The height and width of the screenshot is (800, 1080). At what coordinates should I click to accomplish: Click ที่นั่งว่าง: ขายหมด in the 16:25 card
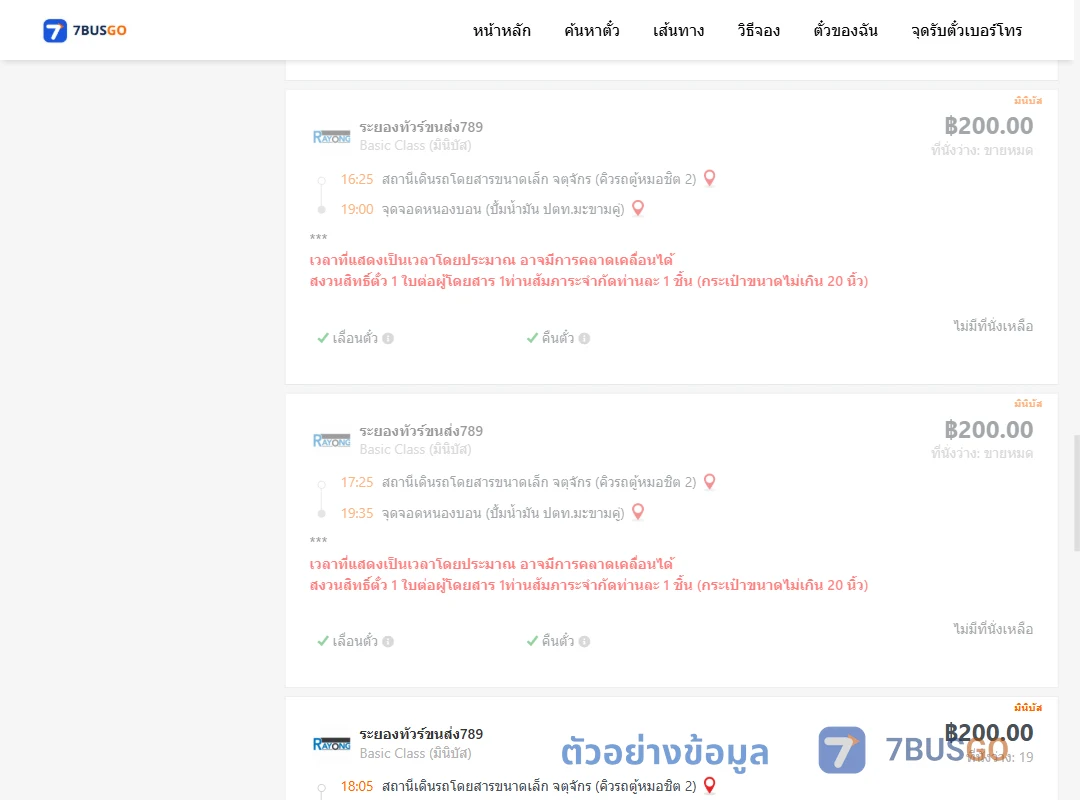982,150
